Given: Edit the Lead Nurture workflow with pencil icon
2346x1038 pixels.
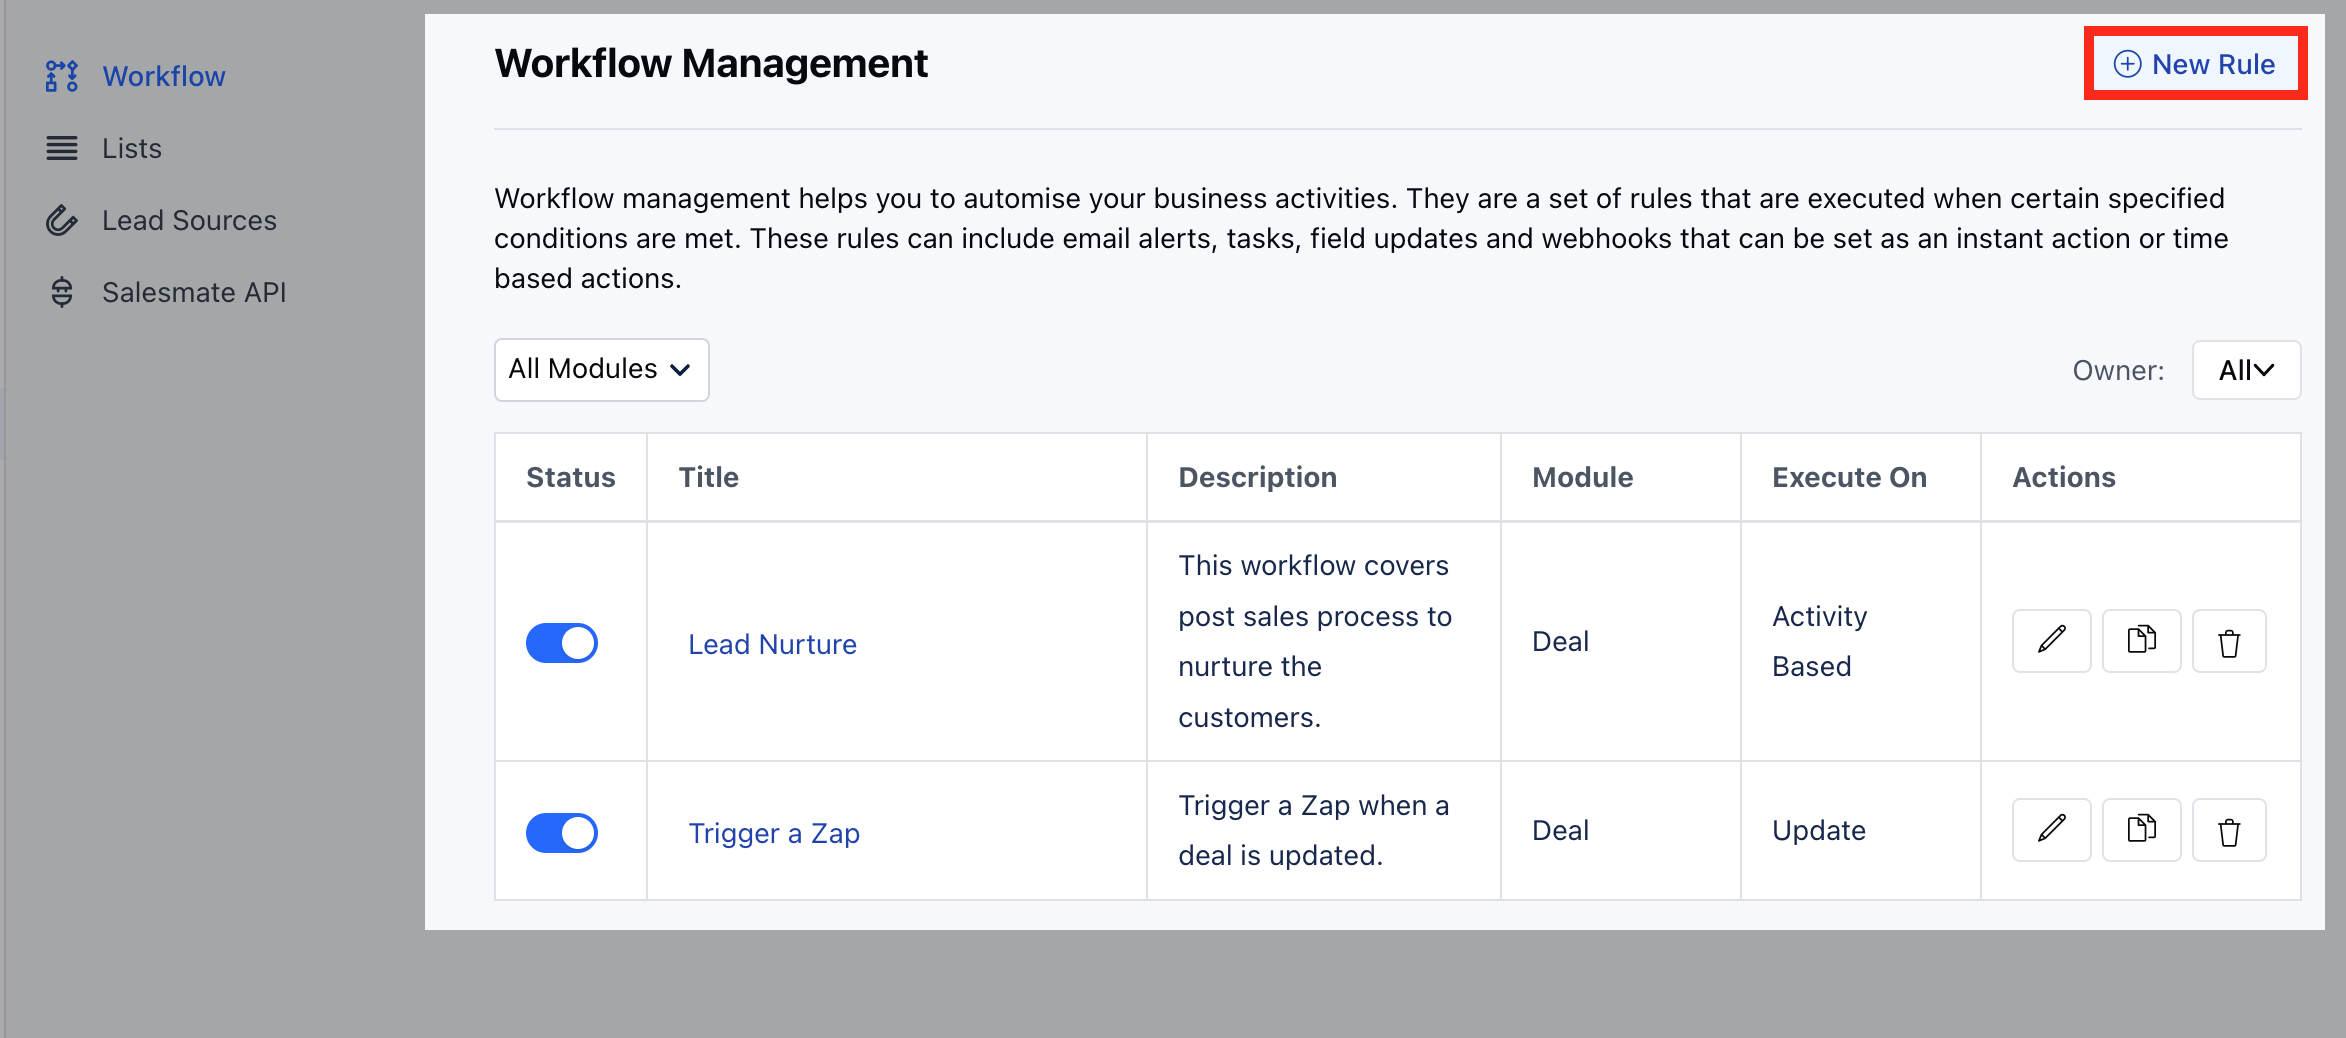Looking at the screenshot, I should 2051,641.
